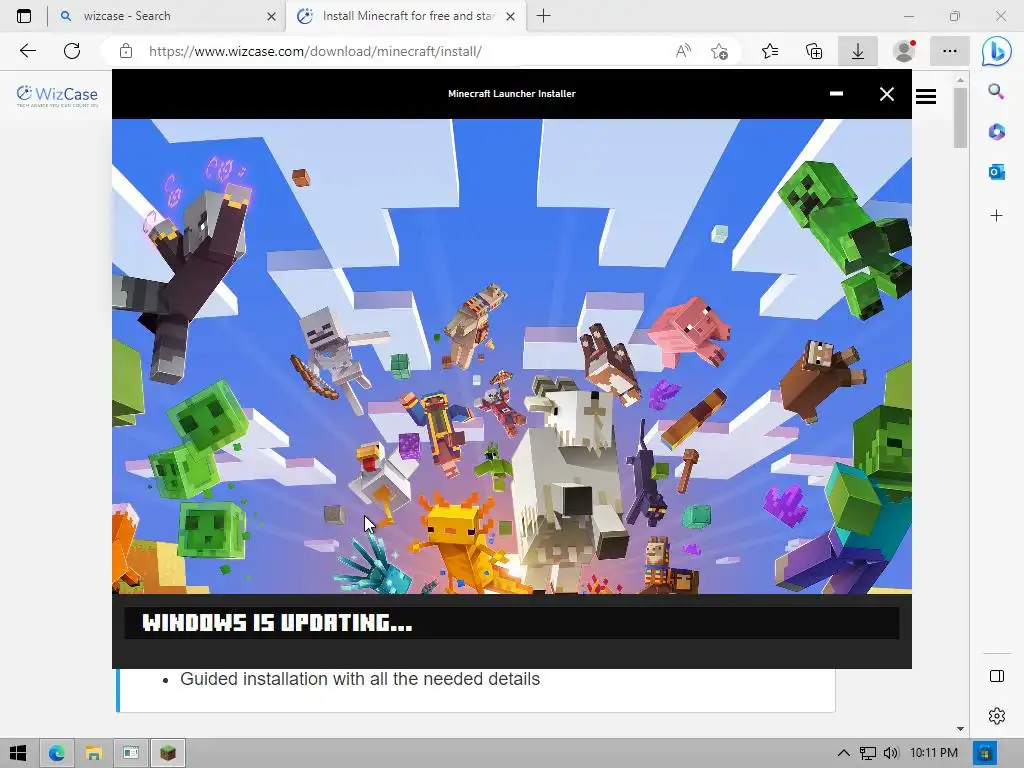Click 'Guided installation with all the needed details'

360,679
